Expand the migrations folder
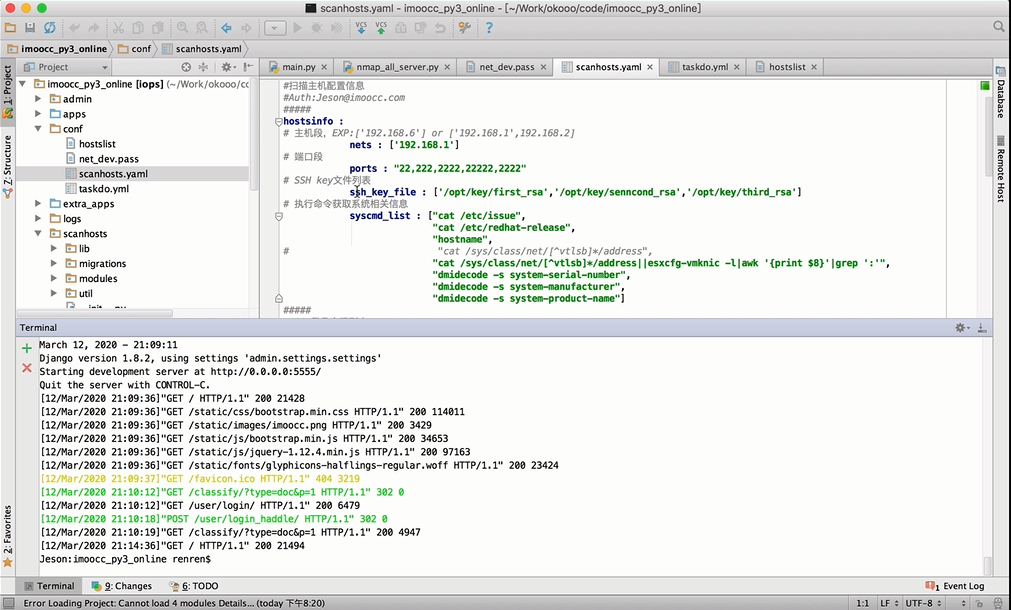Screen dimensions: 1011x610 [x=54, y=263]
